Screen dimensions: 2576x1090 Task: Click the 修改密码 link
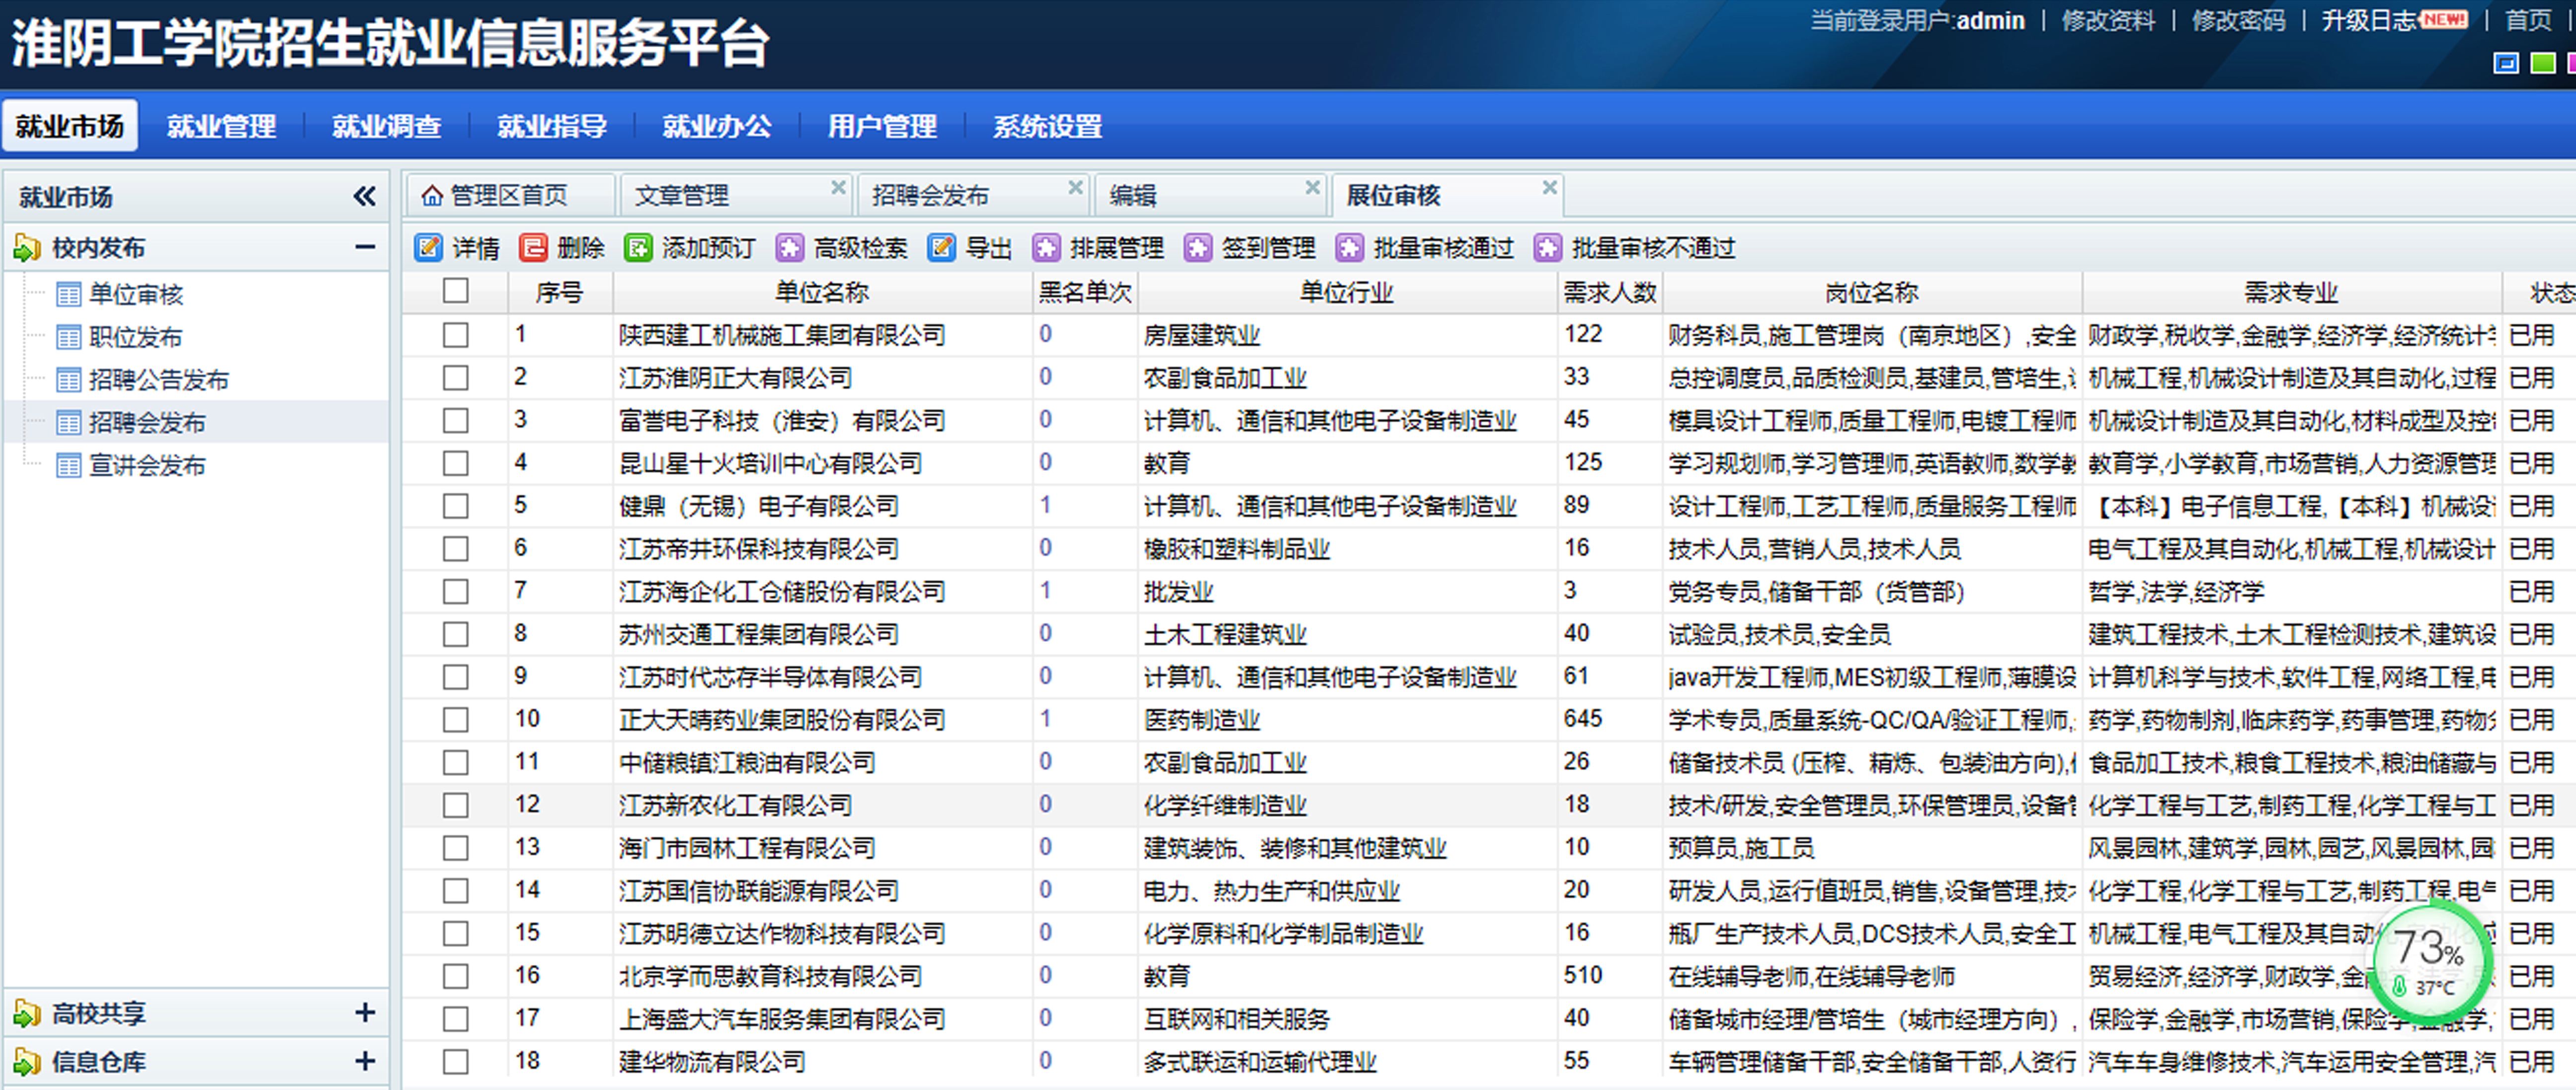click(x=2238, y=21)
